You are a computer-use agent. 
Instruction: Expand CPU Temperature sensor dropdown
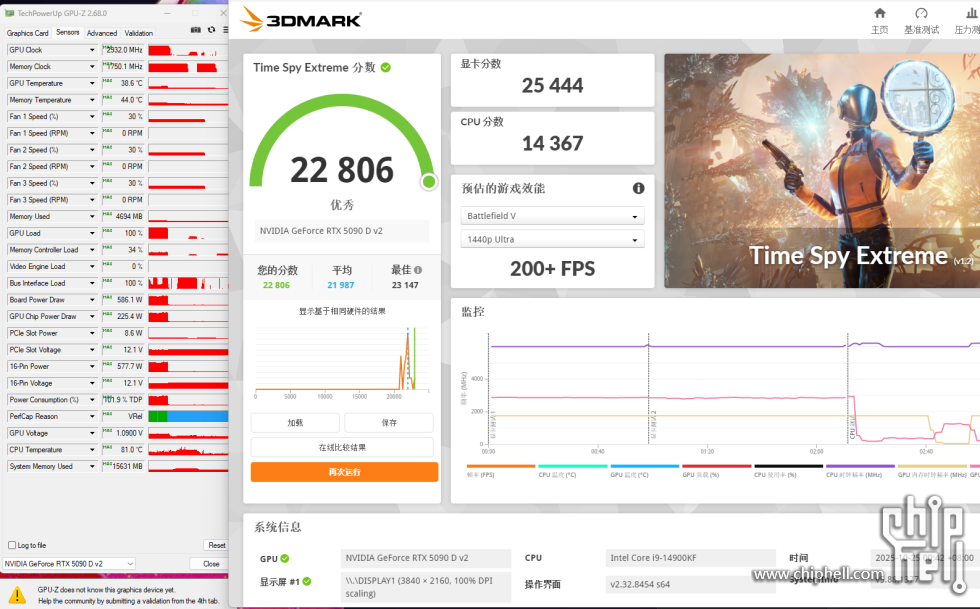tap(92, 450)
